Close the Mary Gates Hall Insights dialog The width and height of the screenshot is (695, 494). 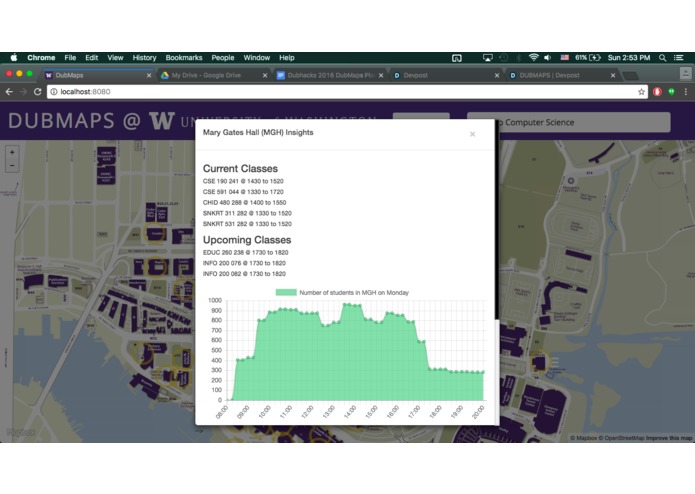pos(472,134)
